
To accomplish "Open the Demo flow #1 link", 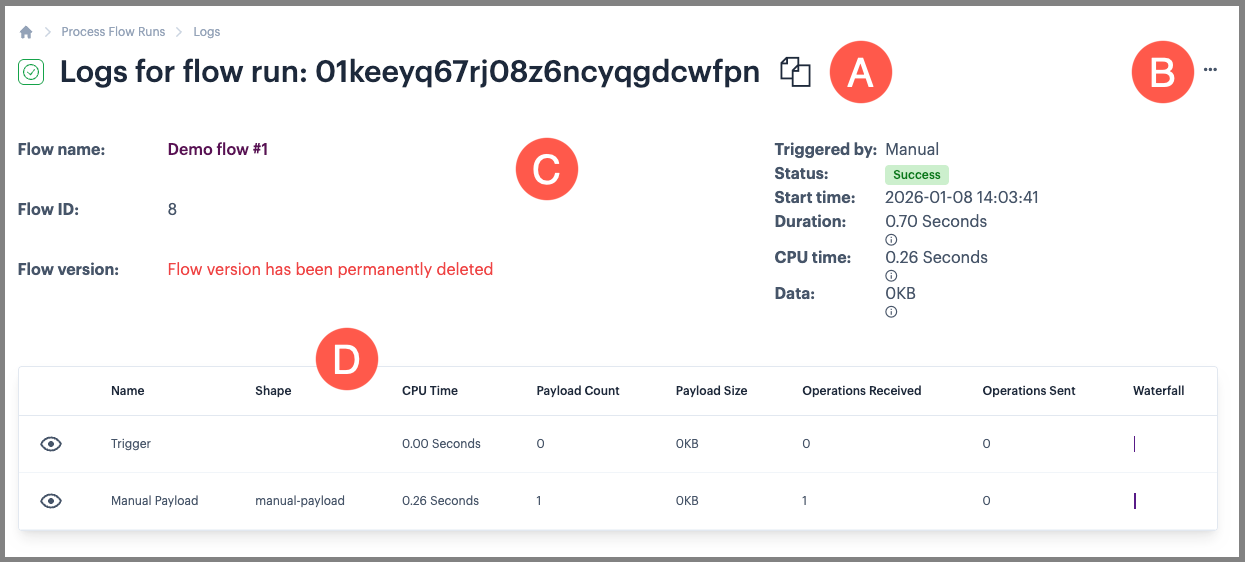I will point(218,150).
